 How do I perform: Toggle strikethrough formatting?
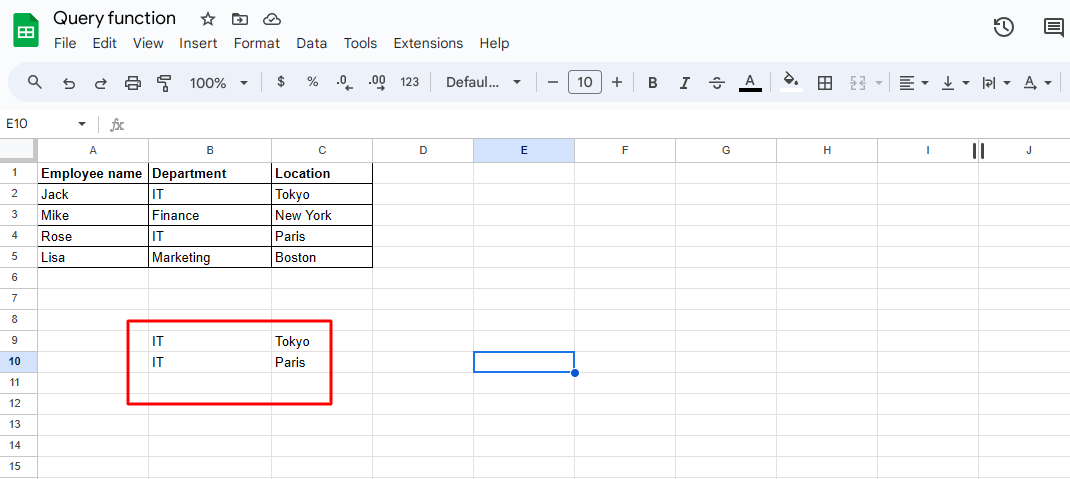(717, 83)
